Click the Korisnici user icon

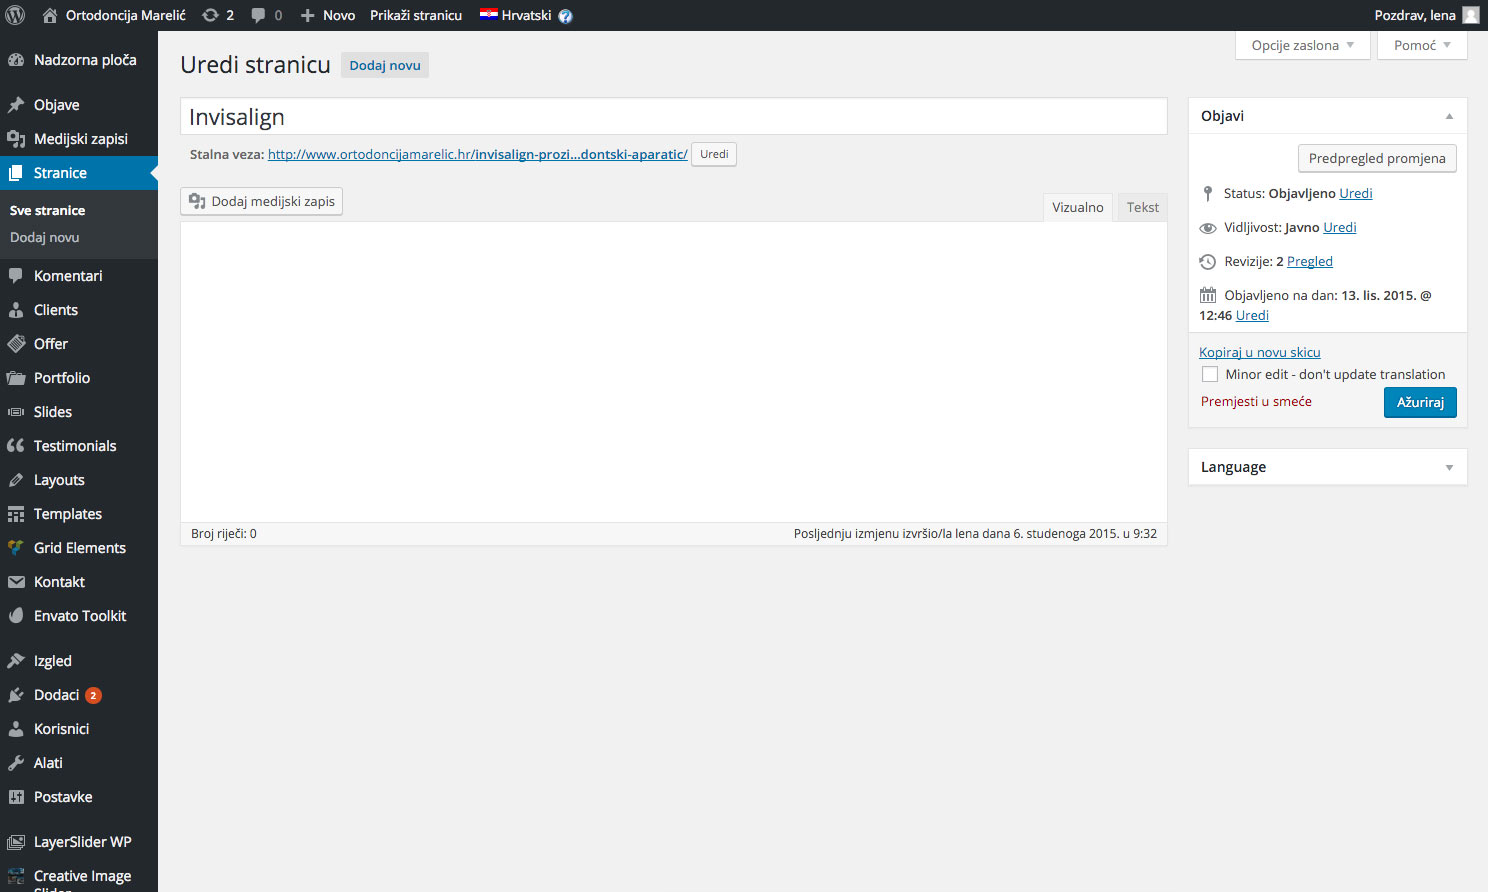(16, 729)
